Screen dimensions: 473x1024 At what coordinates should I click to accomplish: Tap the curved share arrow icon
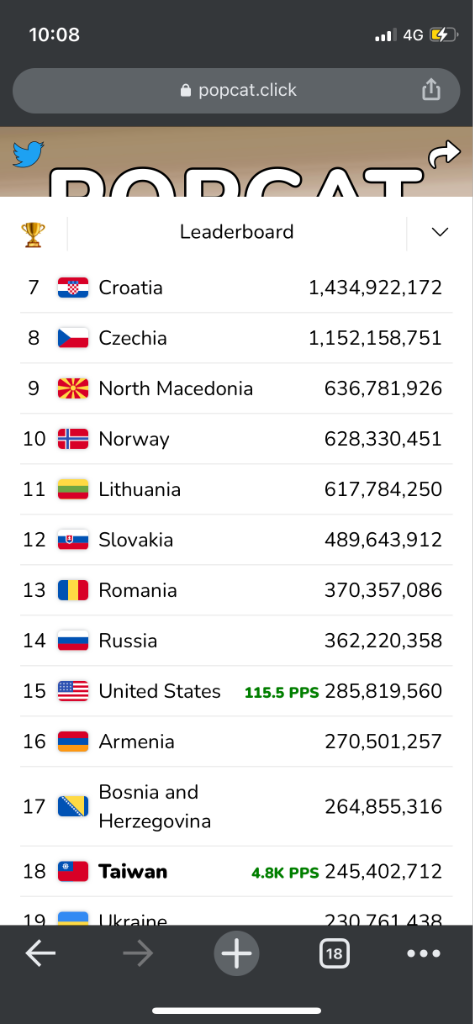(x=444, y=155)
